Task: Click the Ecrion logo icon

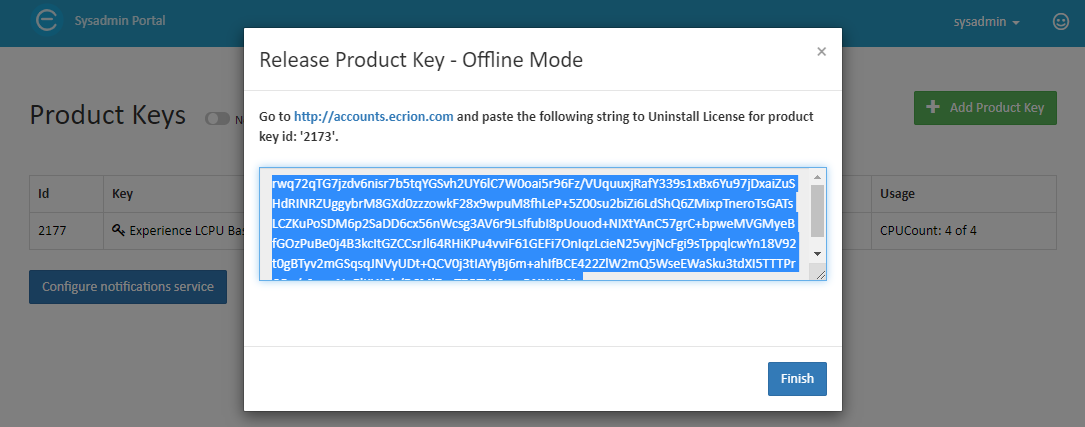Action: pos(46,20)
